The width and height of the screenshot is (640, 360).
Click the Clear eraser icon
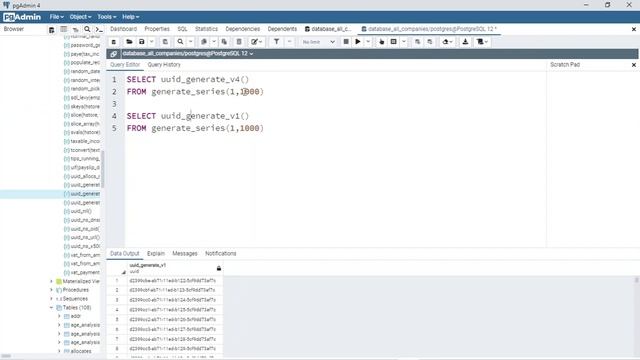[x=446, y=42]
